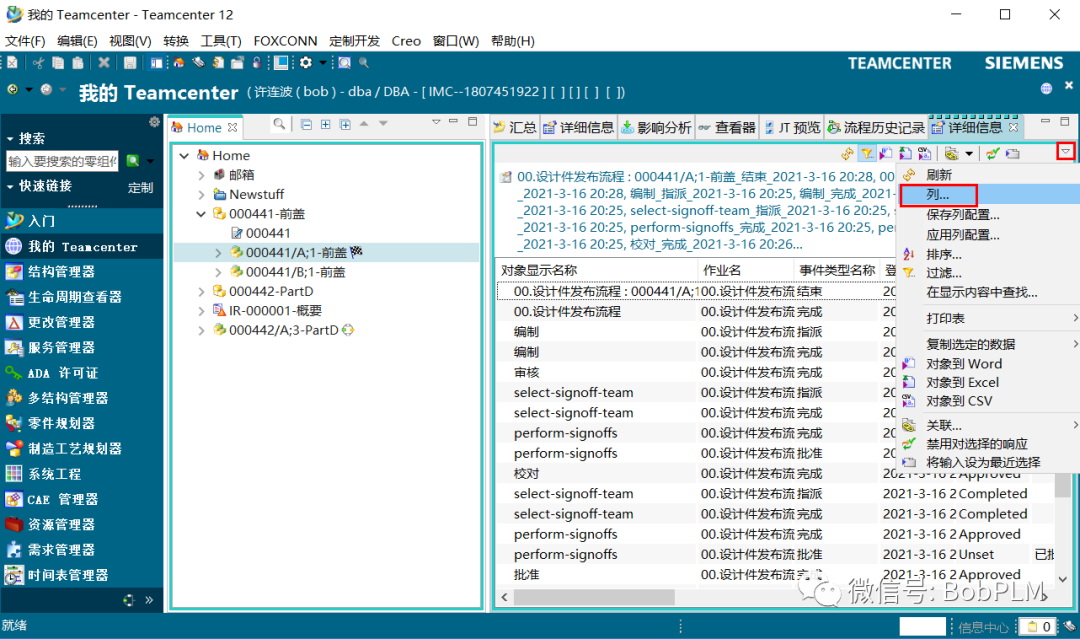This screenshot has width=1080, height=639.
Task: Click the Delete X toolbar icon
Action: pos(104,63)
